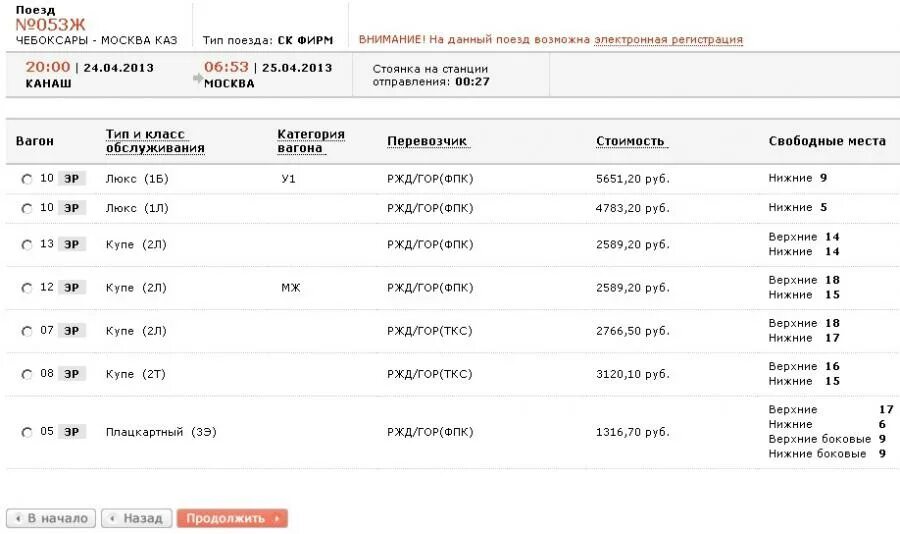
Task: Click ЭР badge next to wagon 12
Action: point(72,287)
